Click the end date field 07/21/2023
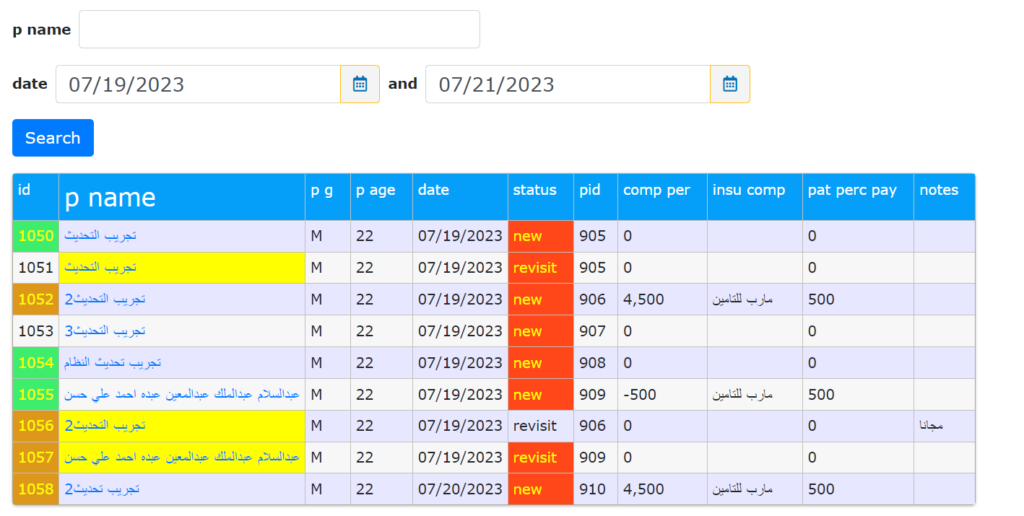 coord(568,84)
